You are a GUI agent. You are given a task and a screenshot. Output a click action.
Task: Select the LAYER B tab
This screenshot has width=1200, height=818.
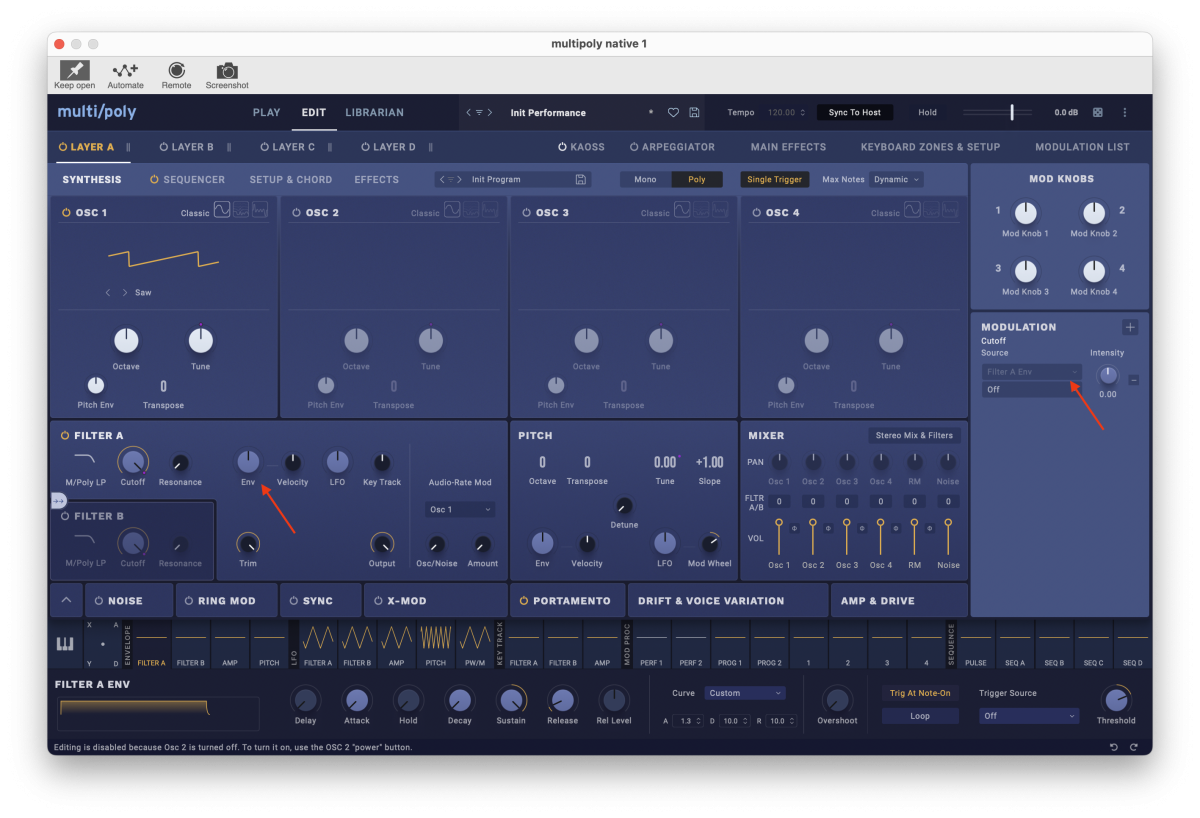coord(192,147)
